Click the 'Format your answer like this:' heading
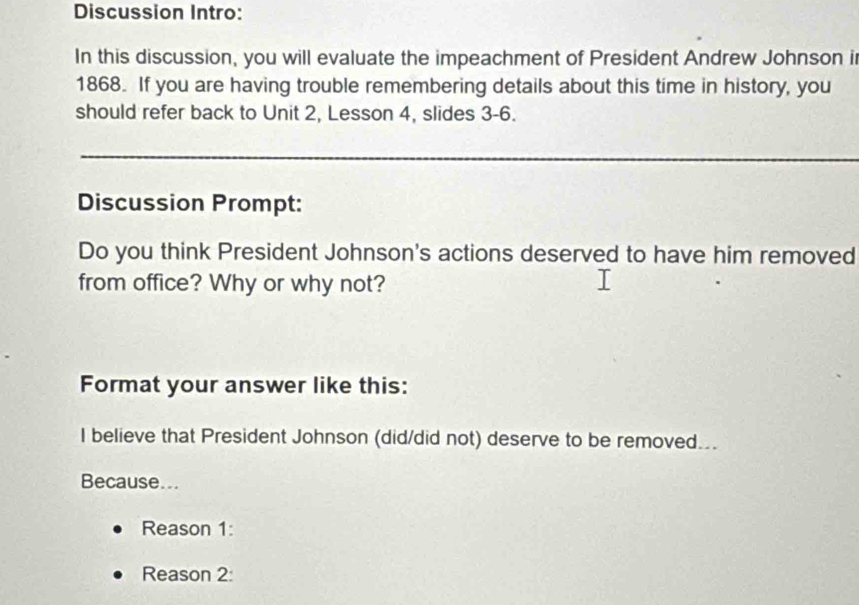This screenshot has height=605, width=859. coord(244,385)
